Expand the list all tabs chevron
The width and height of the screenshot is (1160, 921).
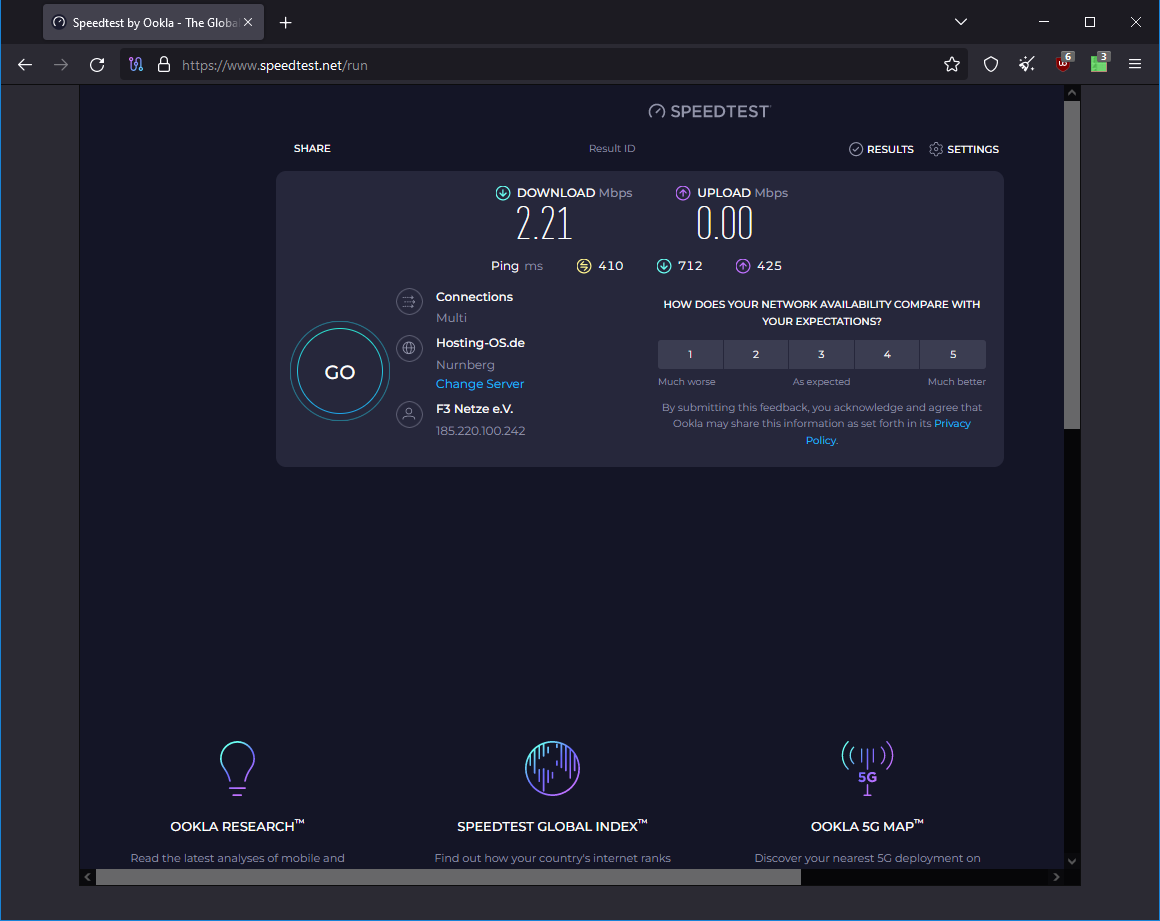point(961,22)
